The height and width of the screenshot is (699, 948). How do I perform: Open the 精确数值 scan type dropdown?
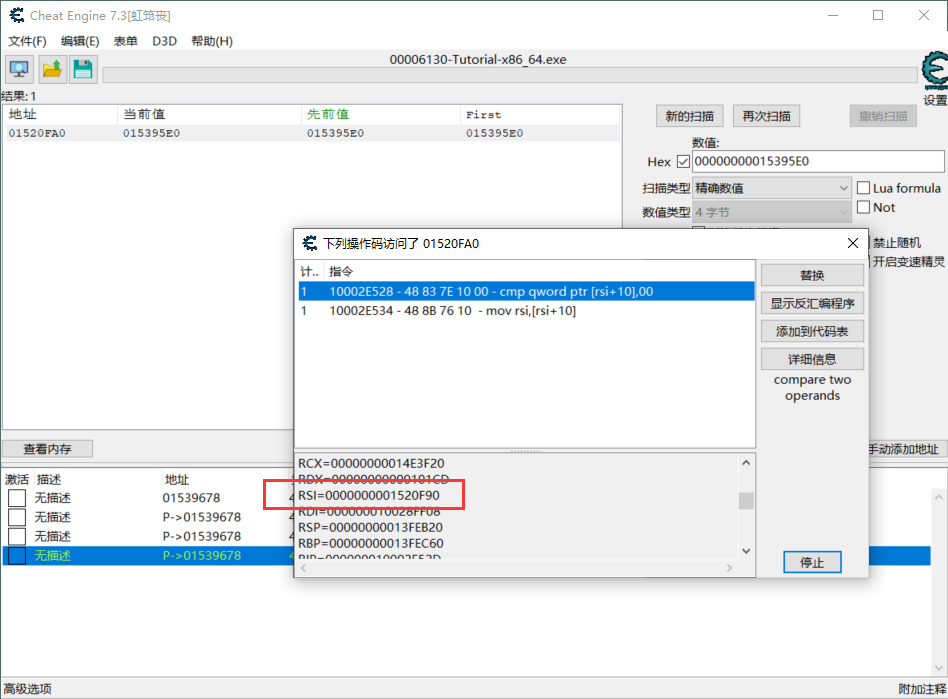tap(773, 188)
